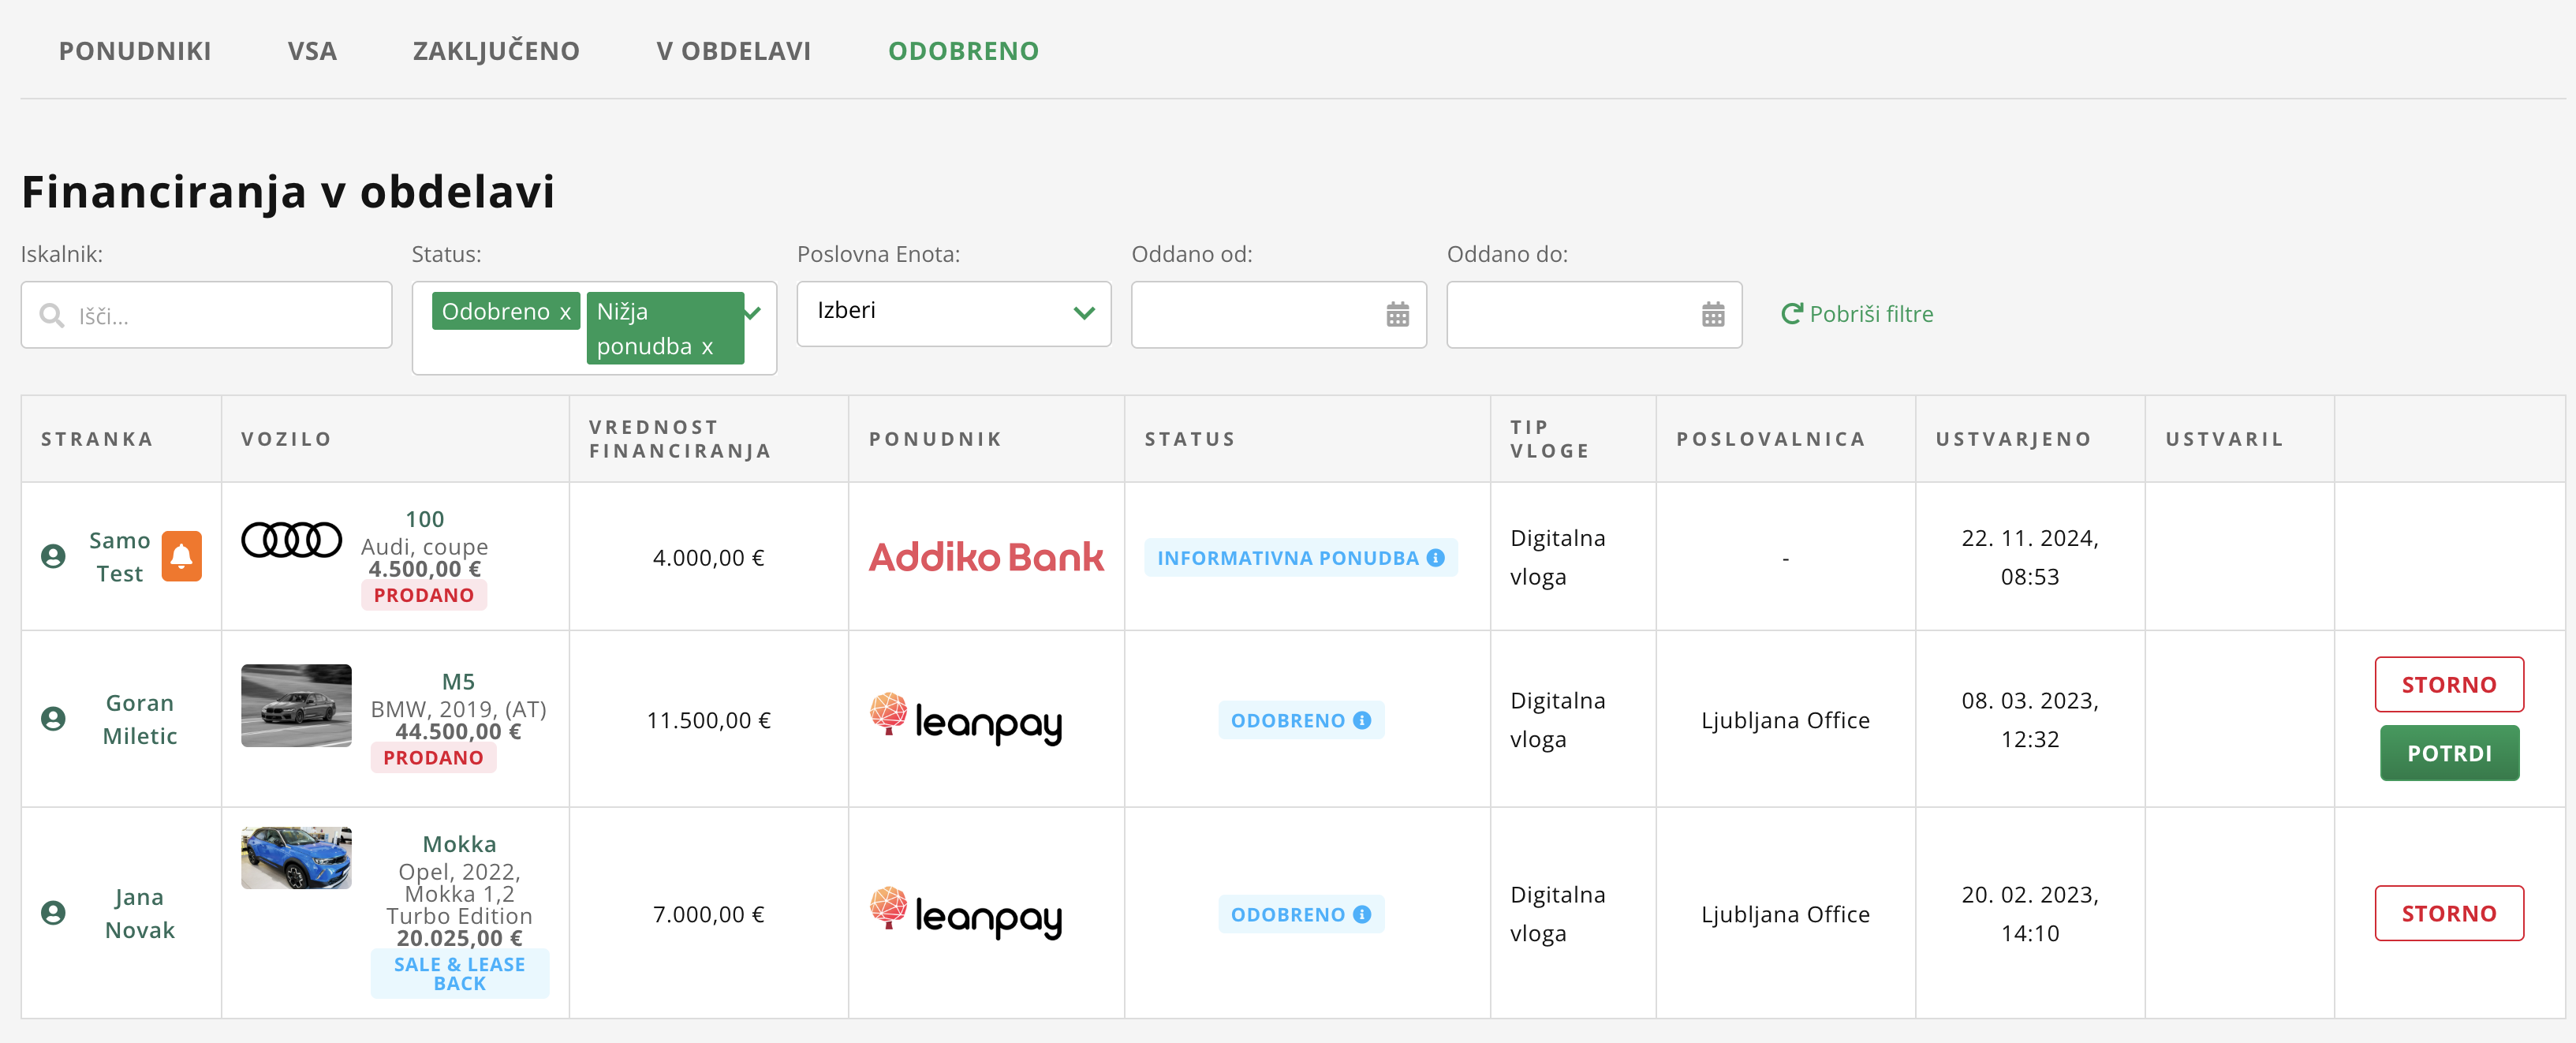Image resolution: width=2576 pixels, height=1043 pixels.
Task: Click info icon on Jana's Odobreno badge
Action: pos(1362,914)
